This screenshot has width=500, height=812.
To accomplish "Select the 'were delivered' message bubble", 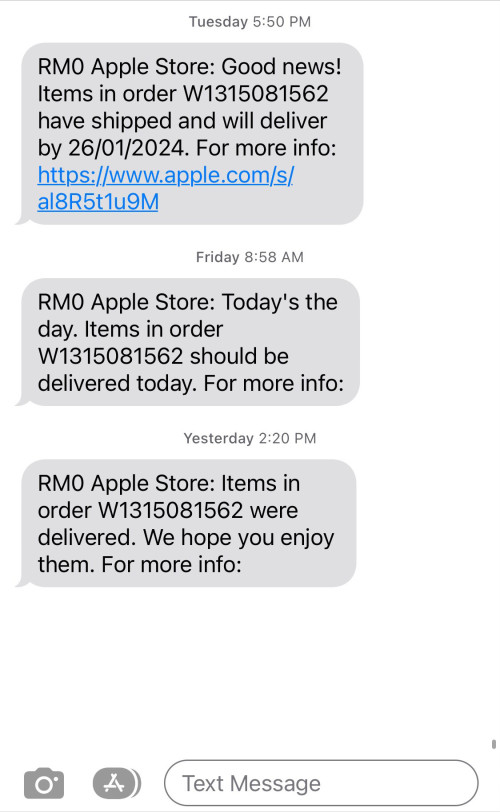I will [x=186, y=523].
